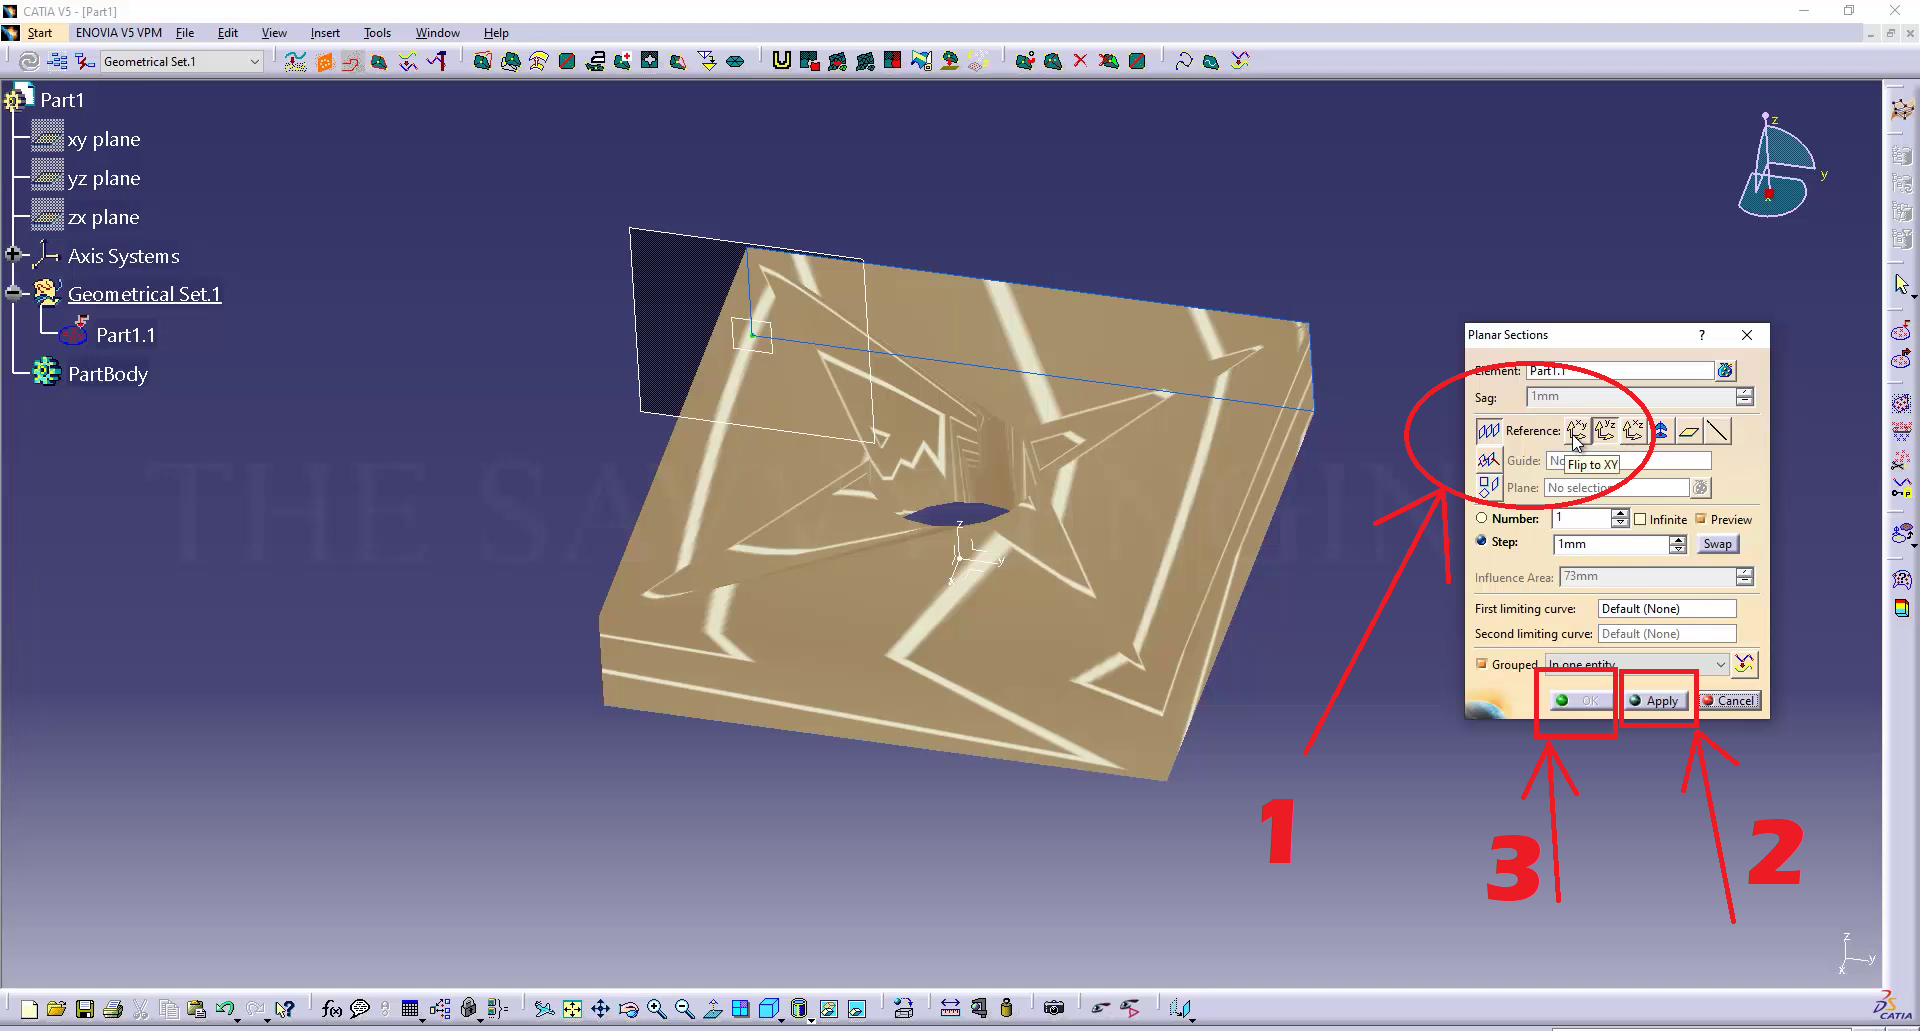Screen dimensions: 1920x1031
Task: Click the Flip to XY reference icon
Action: pyautogui.click(x=1576, y=431)
